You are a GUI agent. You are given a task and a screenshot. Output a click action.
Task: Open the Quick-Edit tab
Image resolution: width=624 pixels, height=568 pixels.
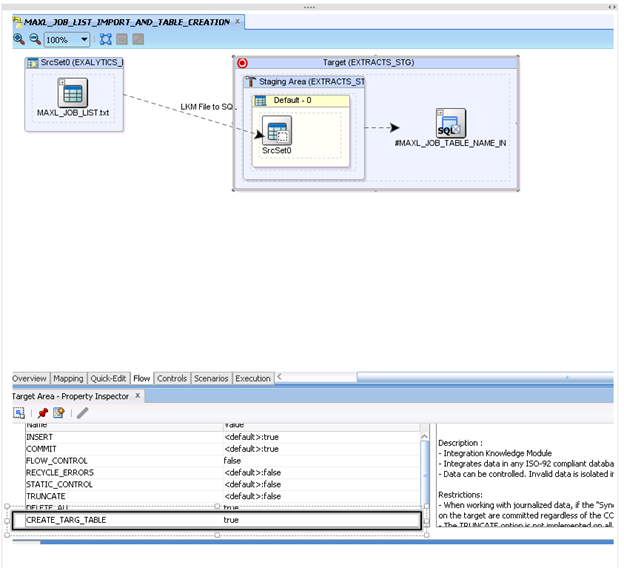108,379
